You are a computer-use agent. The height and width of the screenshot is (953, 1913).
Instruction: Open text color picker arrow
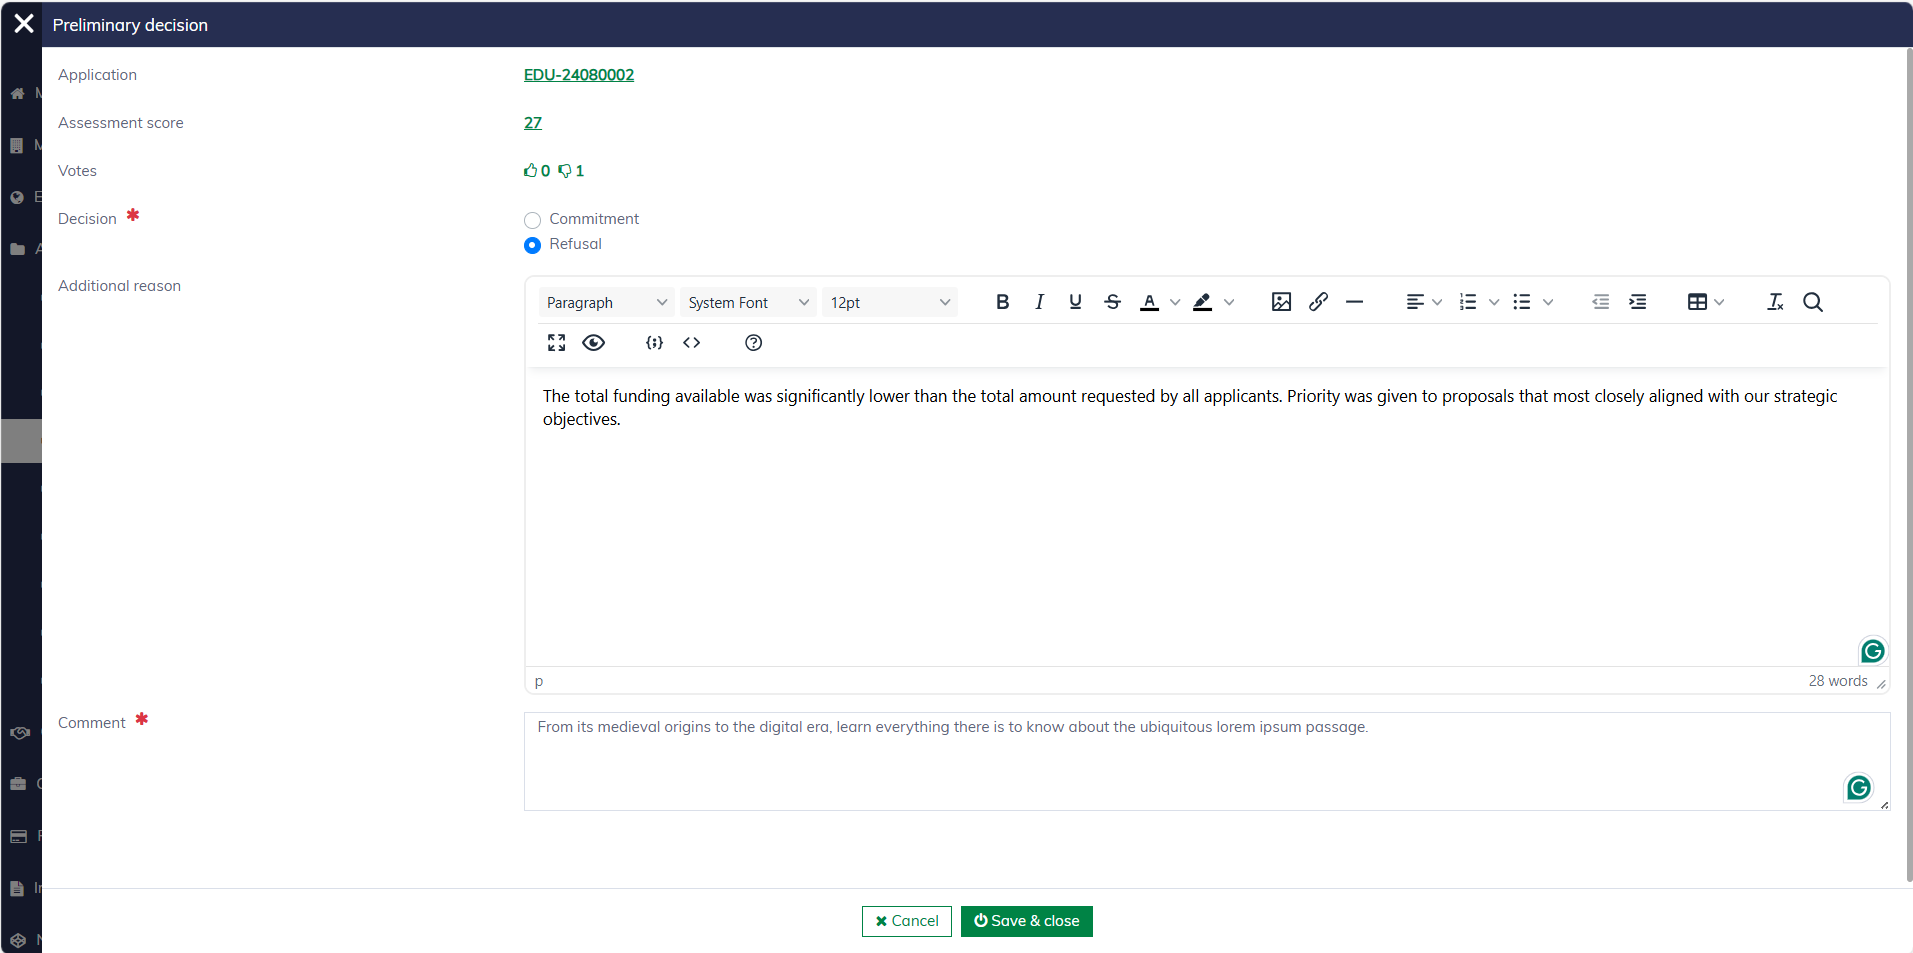[1175, 302]
